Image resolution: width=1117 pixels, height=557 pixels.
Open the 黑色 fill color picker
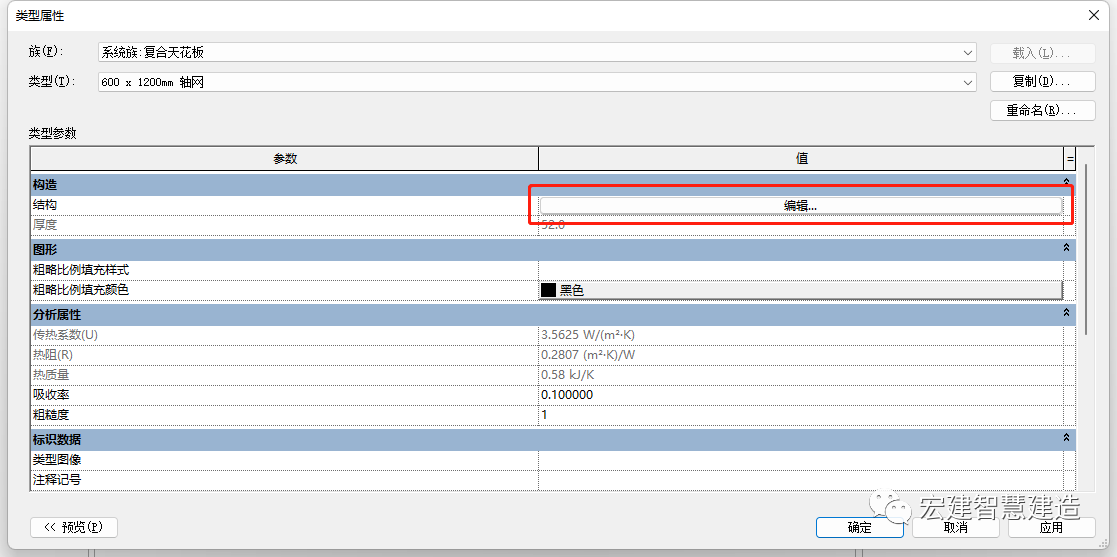pos(801,290)
